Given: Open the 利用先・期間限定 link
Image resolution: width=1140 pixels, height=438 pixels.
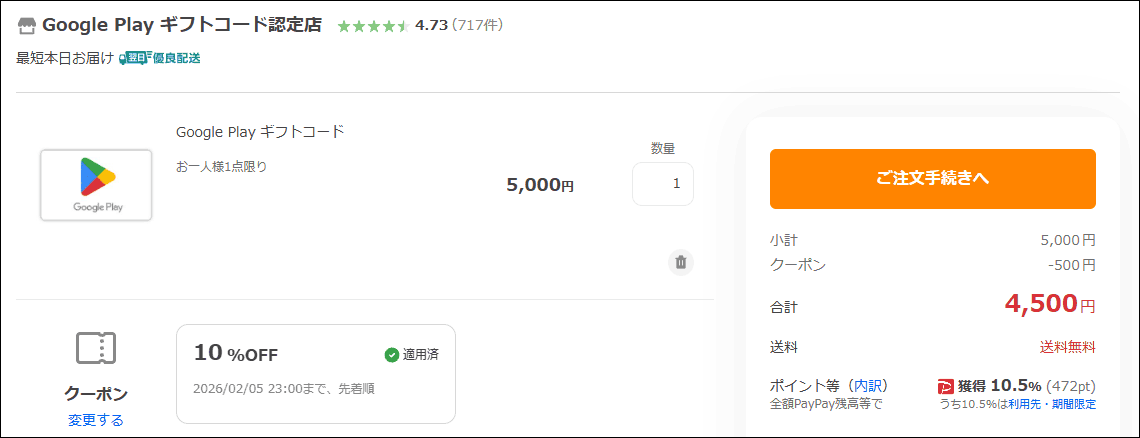Looking at the screenshot, I should point(1052,404).
